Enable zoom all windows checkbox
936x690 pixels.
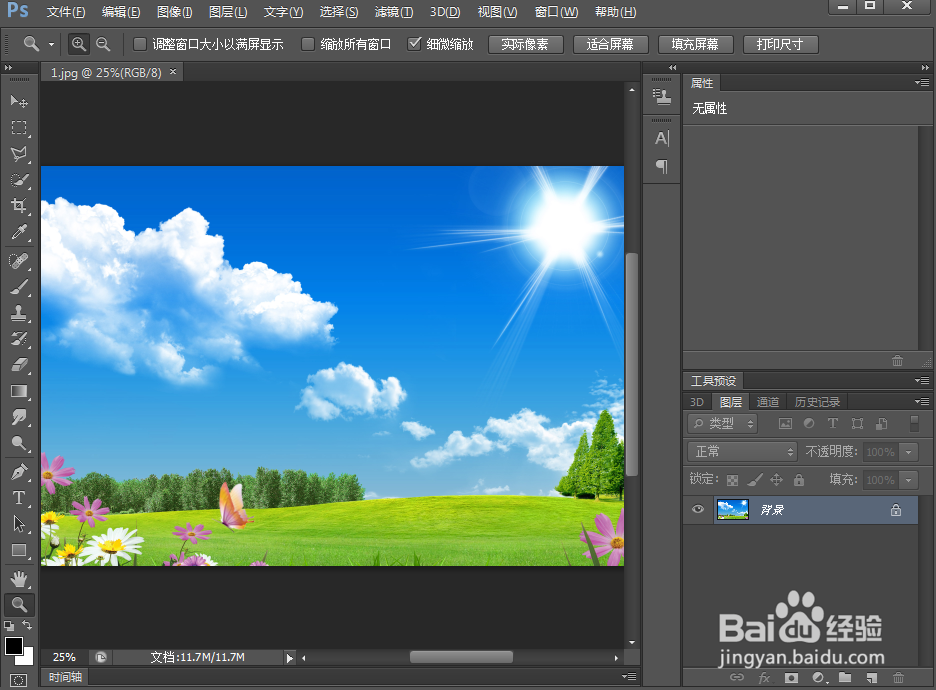(x=308, y=44)
